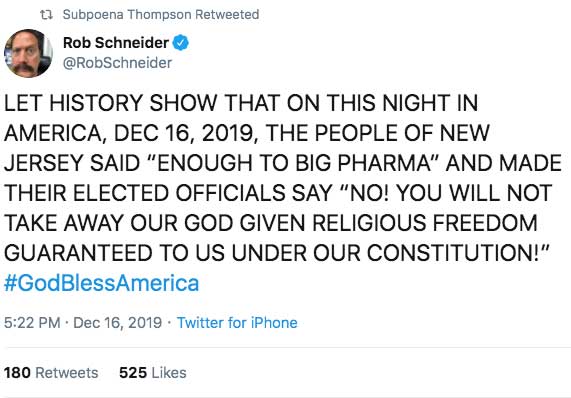Viewport: 571px width, 398px height.
Task: Open Rob Schneider's profile picture
Action: point(28,54)
